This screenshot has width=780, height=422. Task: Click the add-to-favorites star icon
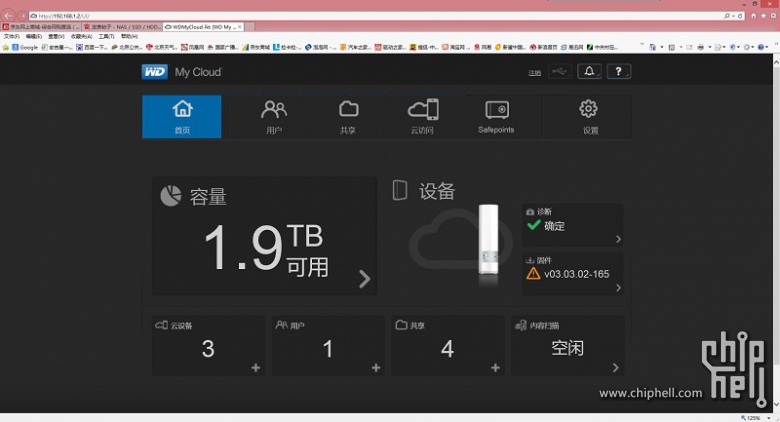pyautogui.click(x=5, y=47)
